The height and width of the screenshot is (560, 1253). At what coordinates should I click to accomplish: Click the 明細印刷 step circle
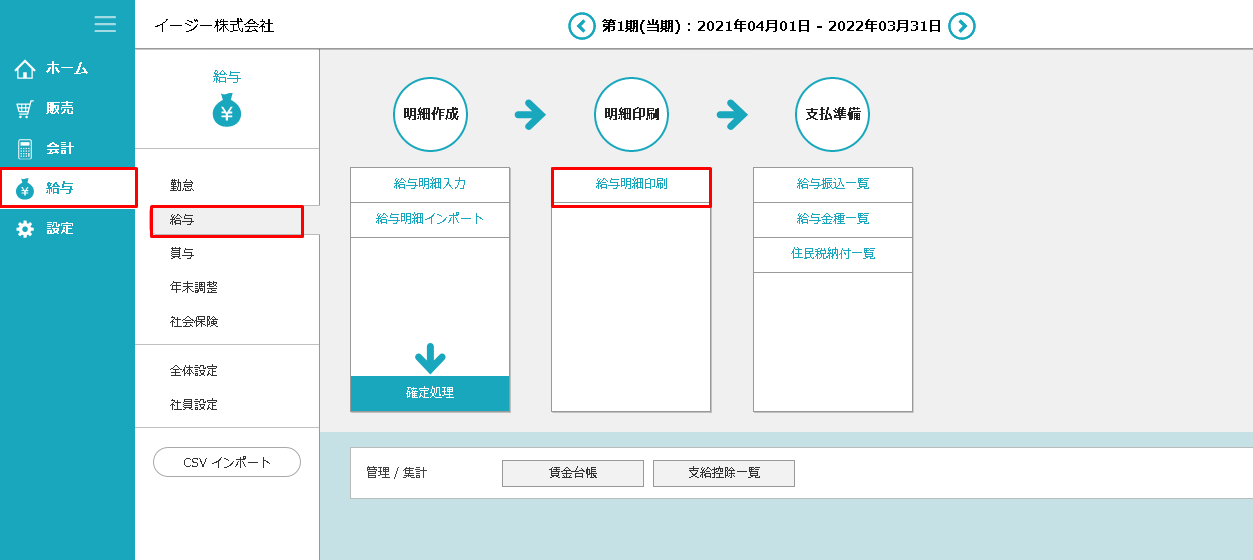tap(631, 114)
